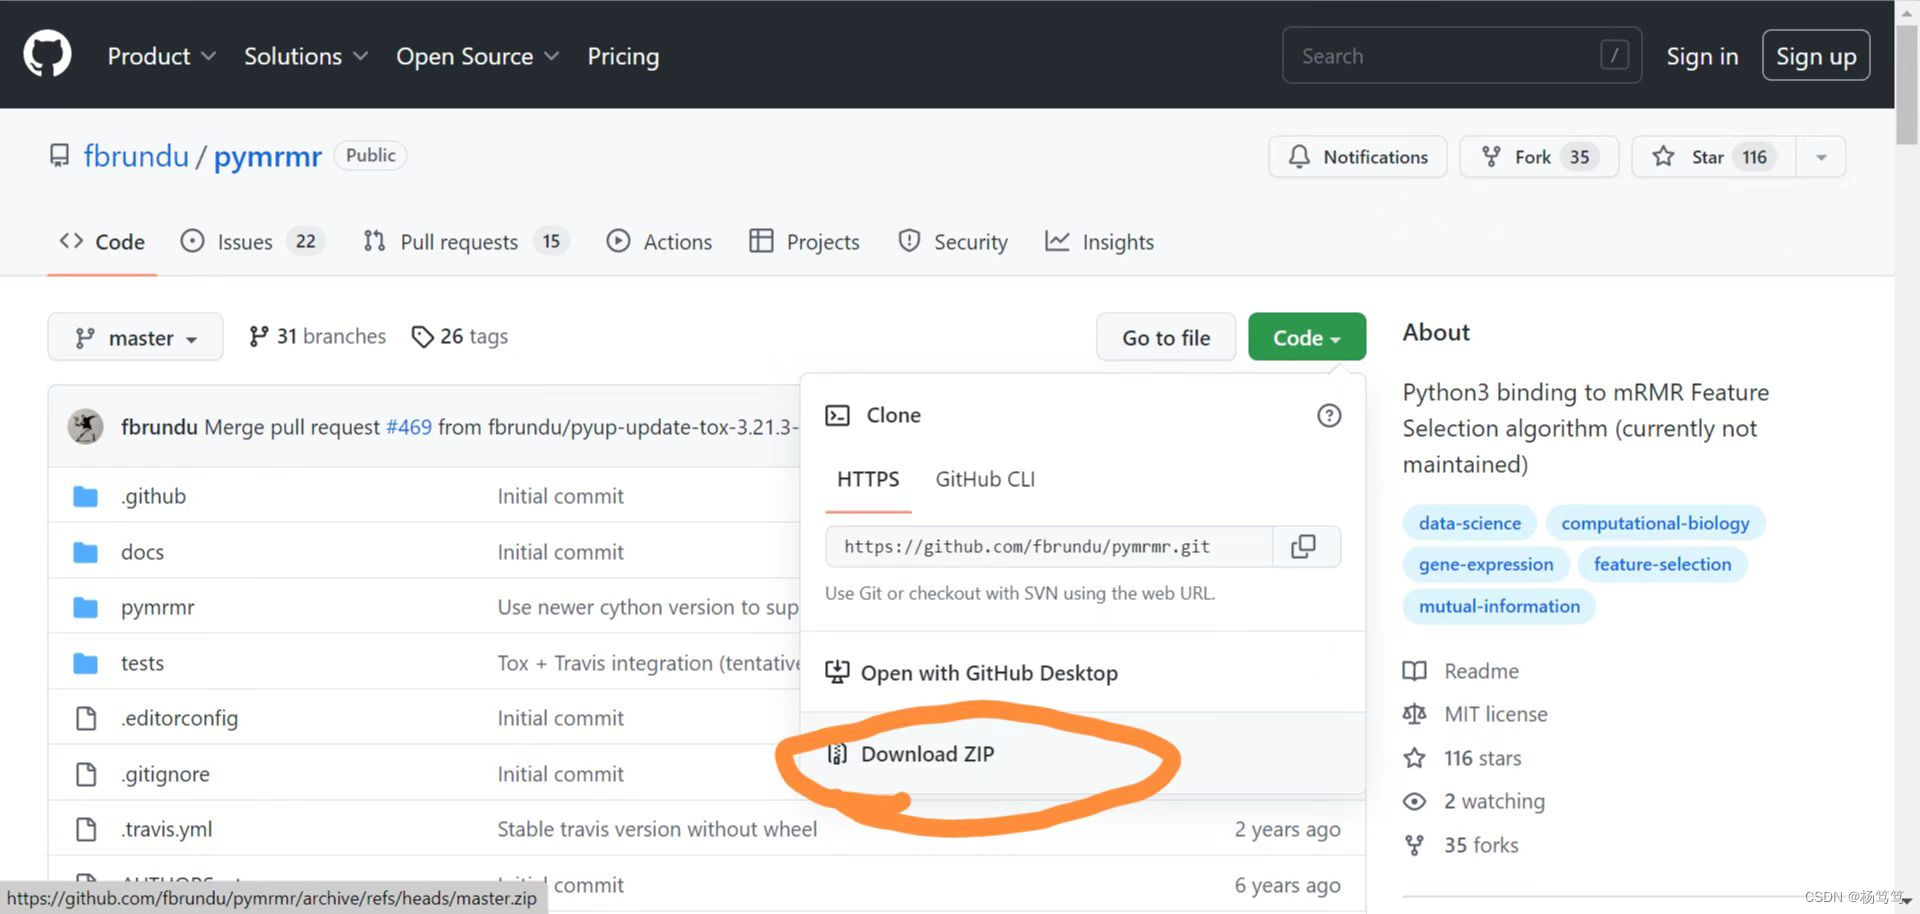Screen dimensions: 1920x914
Task: Open the tests folder
Action: point(142,663)
